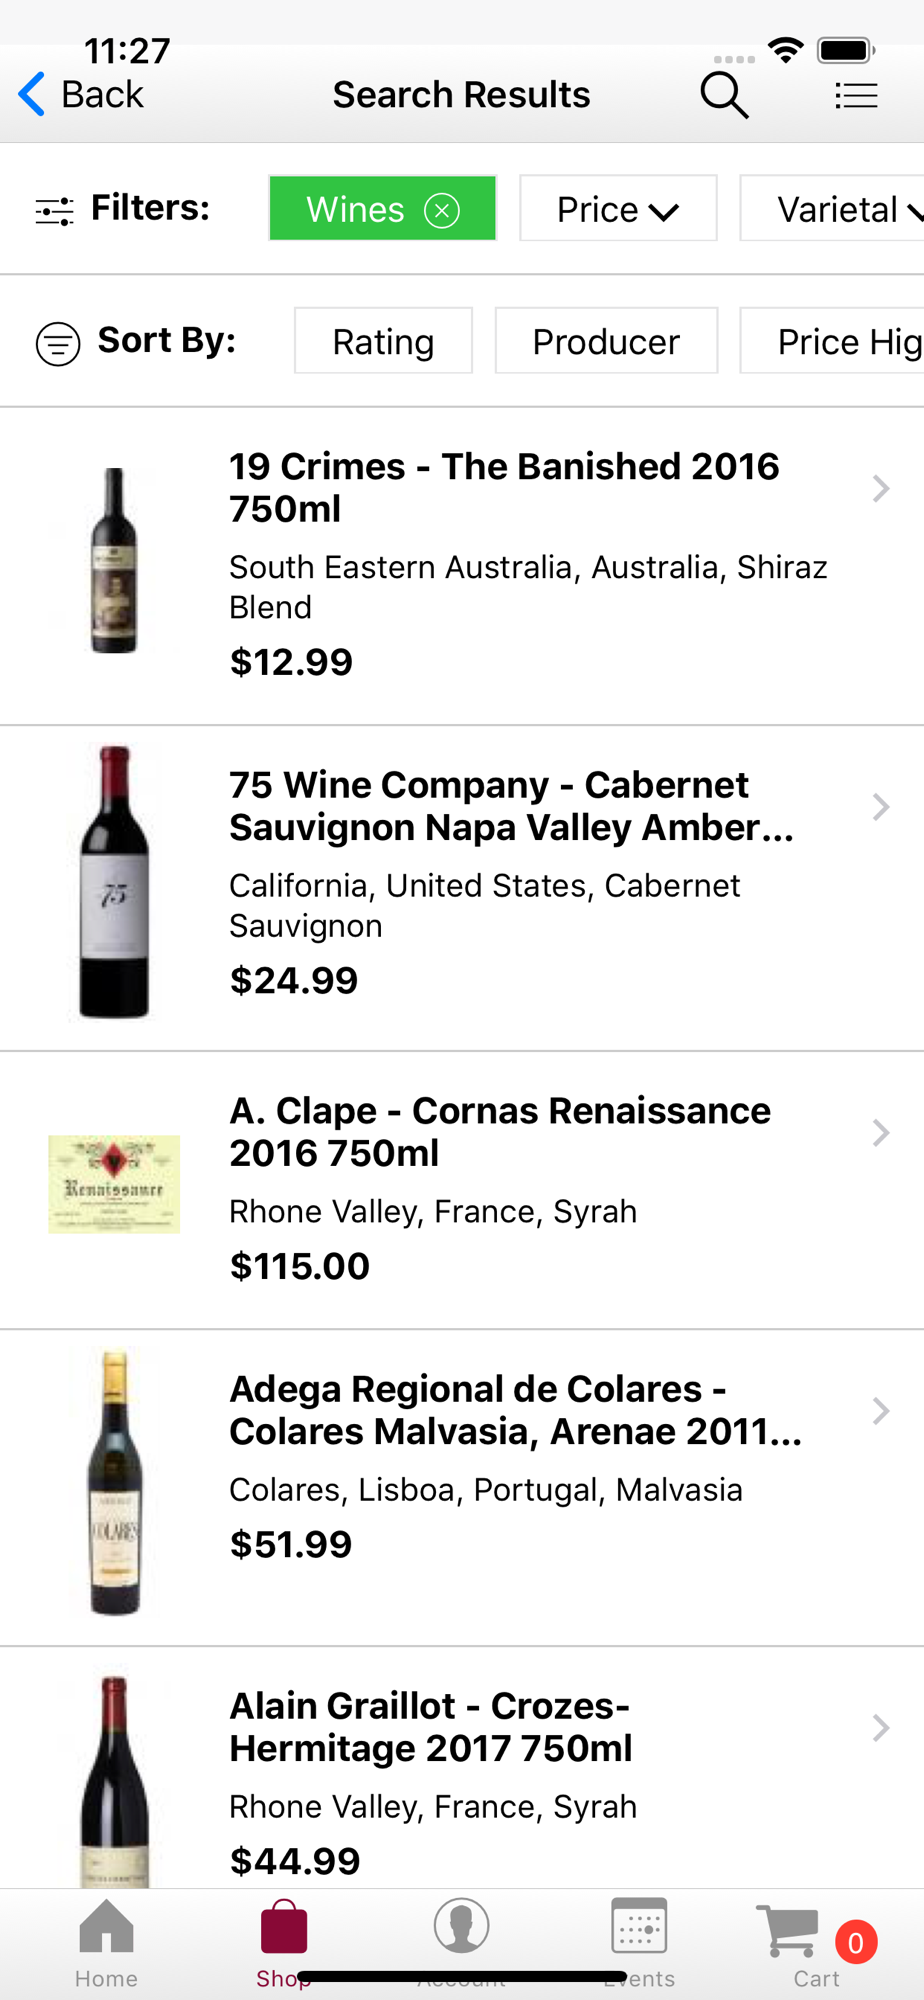
Task: Tap the Account profile icon
Action: click(462, 1928)
